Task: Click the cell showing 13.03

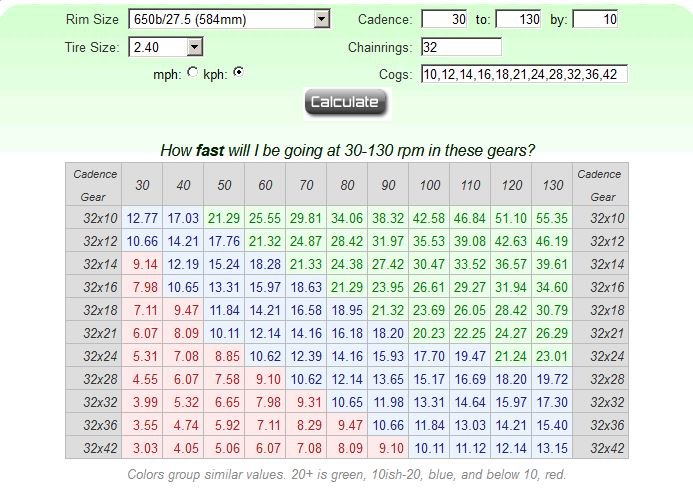Action: click(x=470, y=425)
